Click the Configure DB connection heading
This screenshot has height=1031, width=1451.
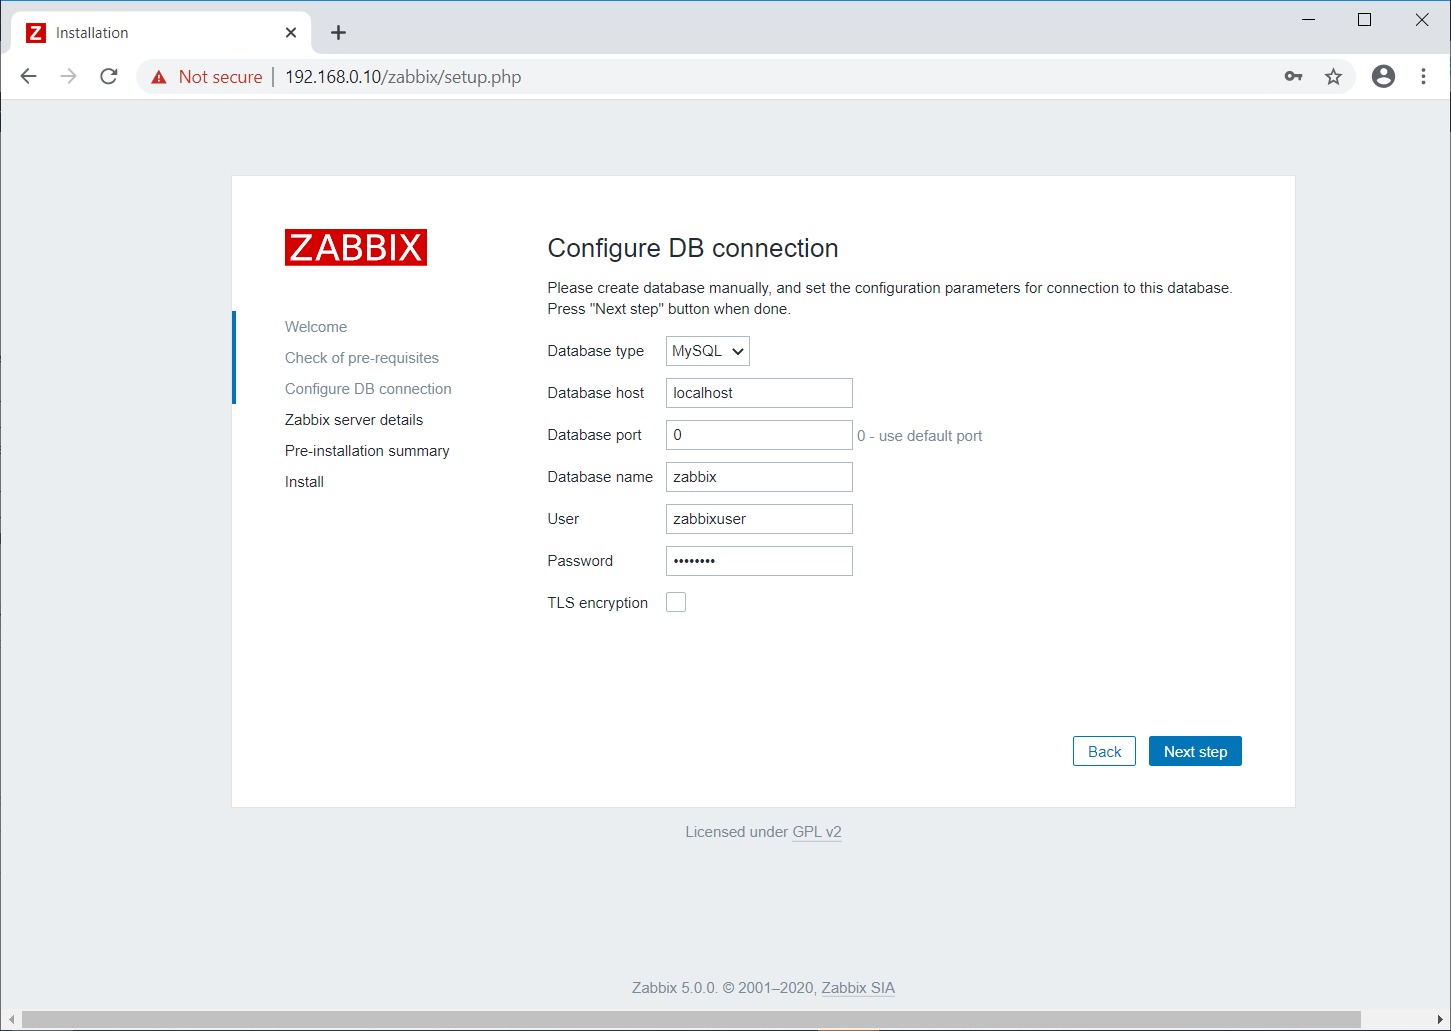click(x=693, y=248)
